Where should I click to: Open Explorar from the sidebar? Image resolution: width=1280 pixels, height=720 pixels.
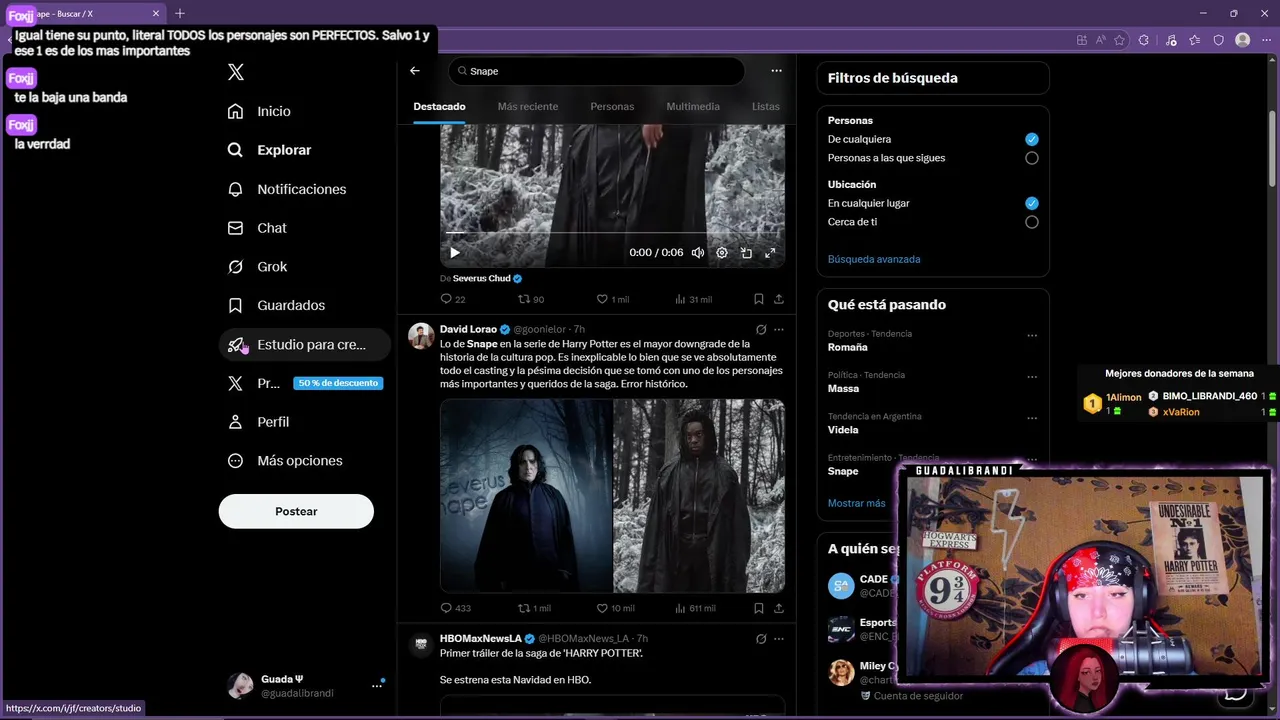coord(270,150)
